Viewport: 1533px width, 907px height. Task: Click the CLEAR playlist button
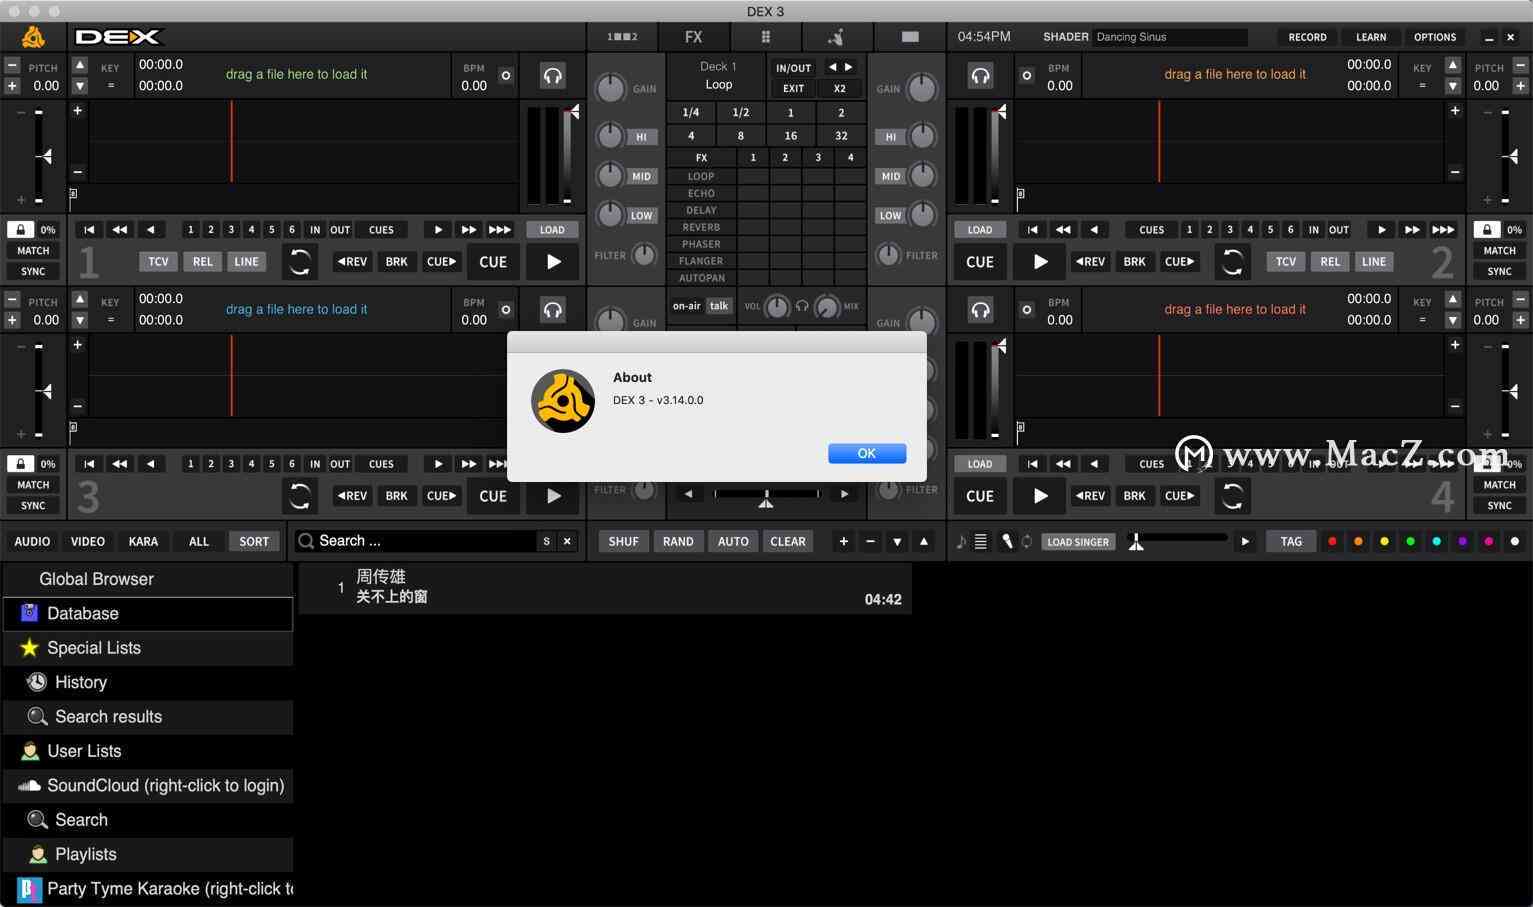[x=788, y=541]
